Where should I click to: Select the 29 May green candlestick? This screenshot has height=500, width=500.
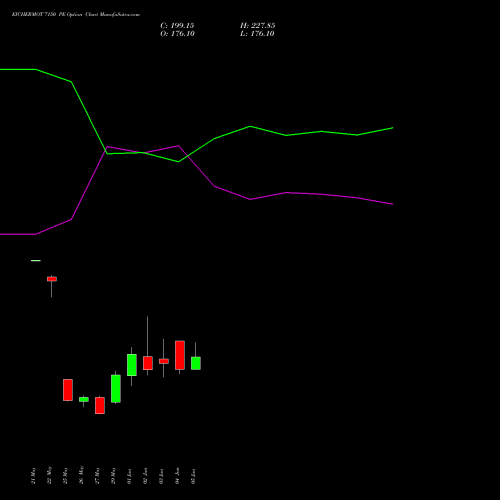point(116,389)
